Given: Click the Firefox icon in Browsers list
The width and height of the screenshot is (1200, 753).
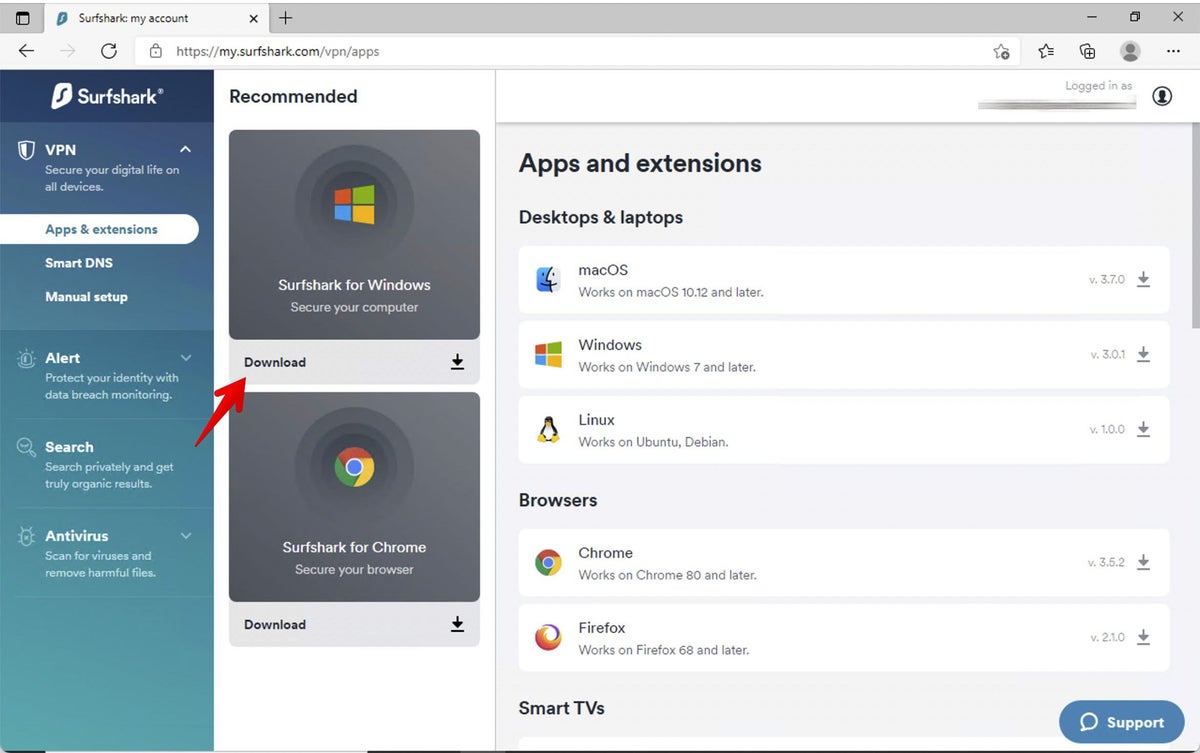Looking at the screenshot, I should 548,638.
